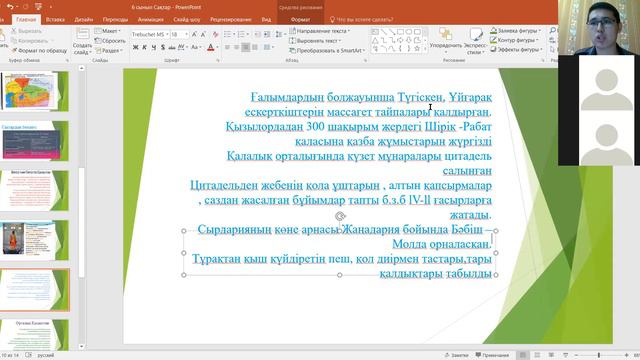
Task: Toggle align text left
Action: 227,47
